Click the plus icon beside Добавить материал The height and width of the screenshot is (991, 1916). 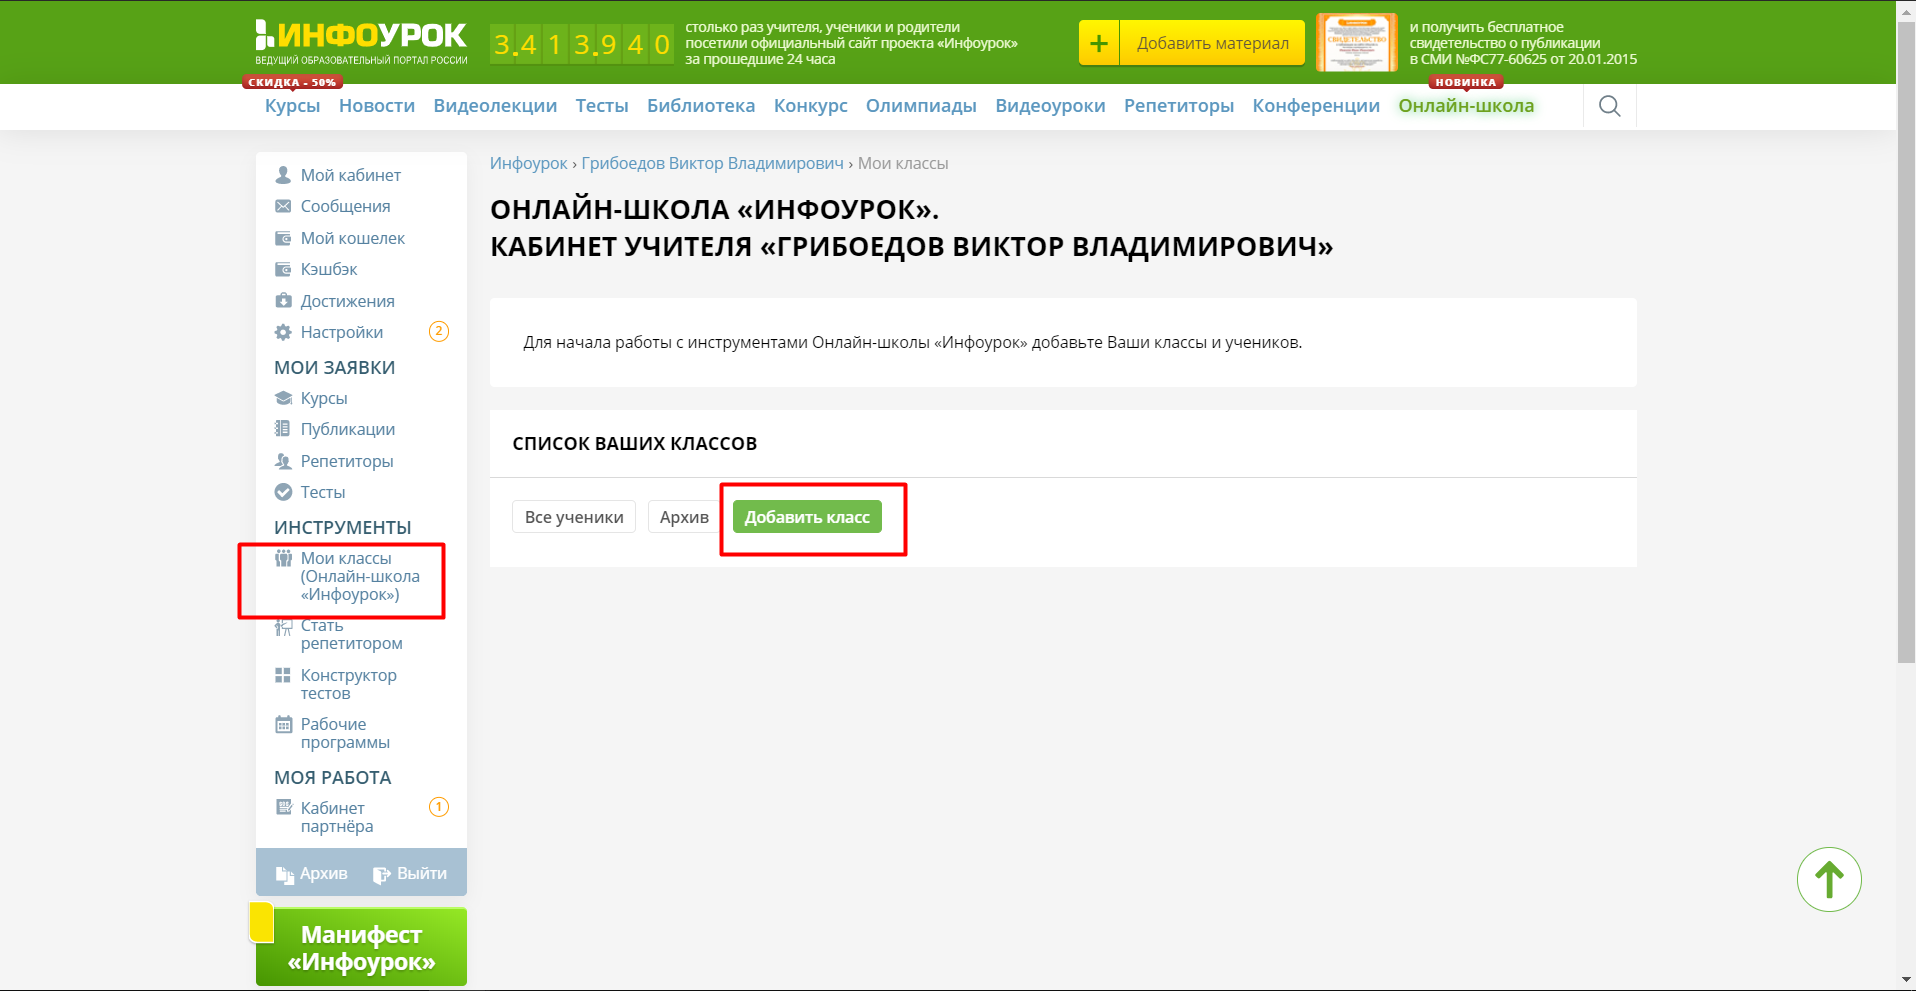click(1099, 43)
